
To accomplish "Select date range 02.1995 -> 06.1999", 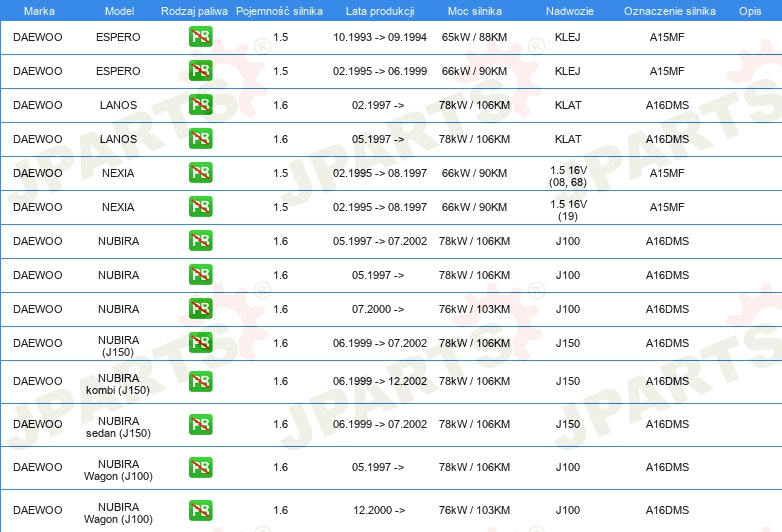I will click(x=380, y=71).
